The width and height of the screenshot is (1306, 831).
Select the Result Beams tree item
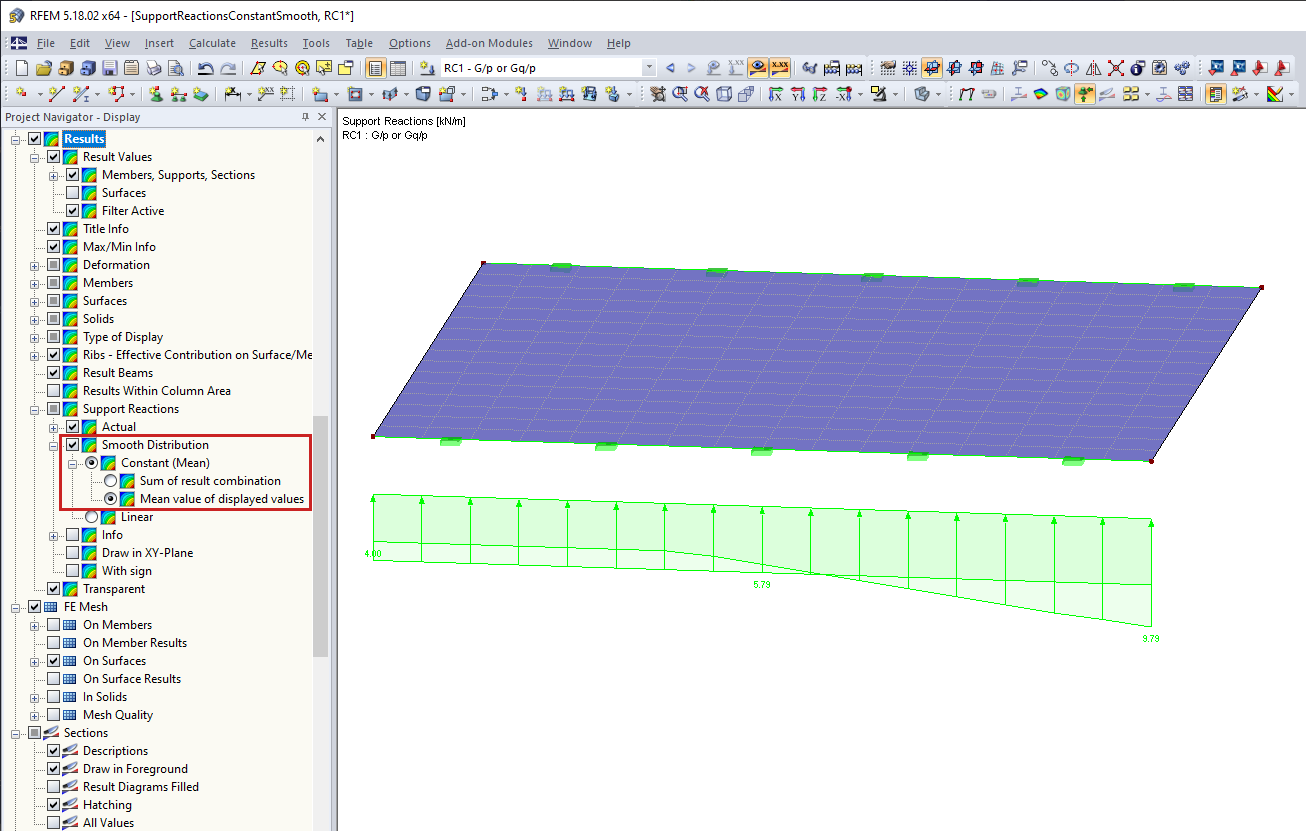coord(118,373)
